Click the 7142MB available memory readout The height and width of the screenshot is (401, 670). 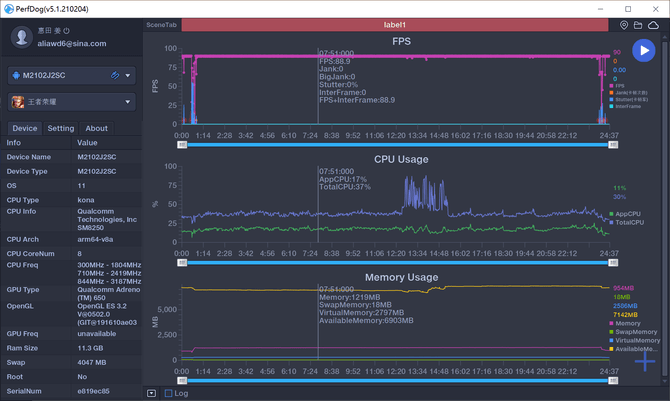625,315
